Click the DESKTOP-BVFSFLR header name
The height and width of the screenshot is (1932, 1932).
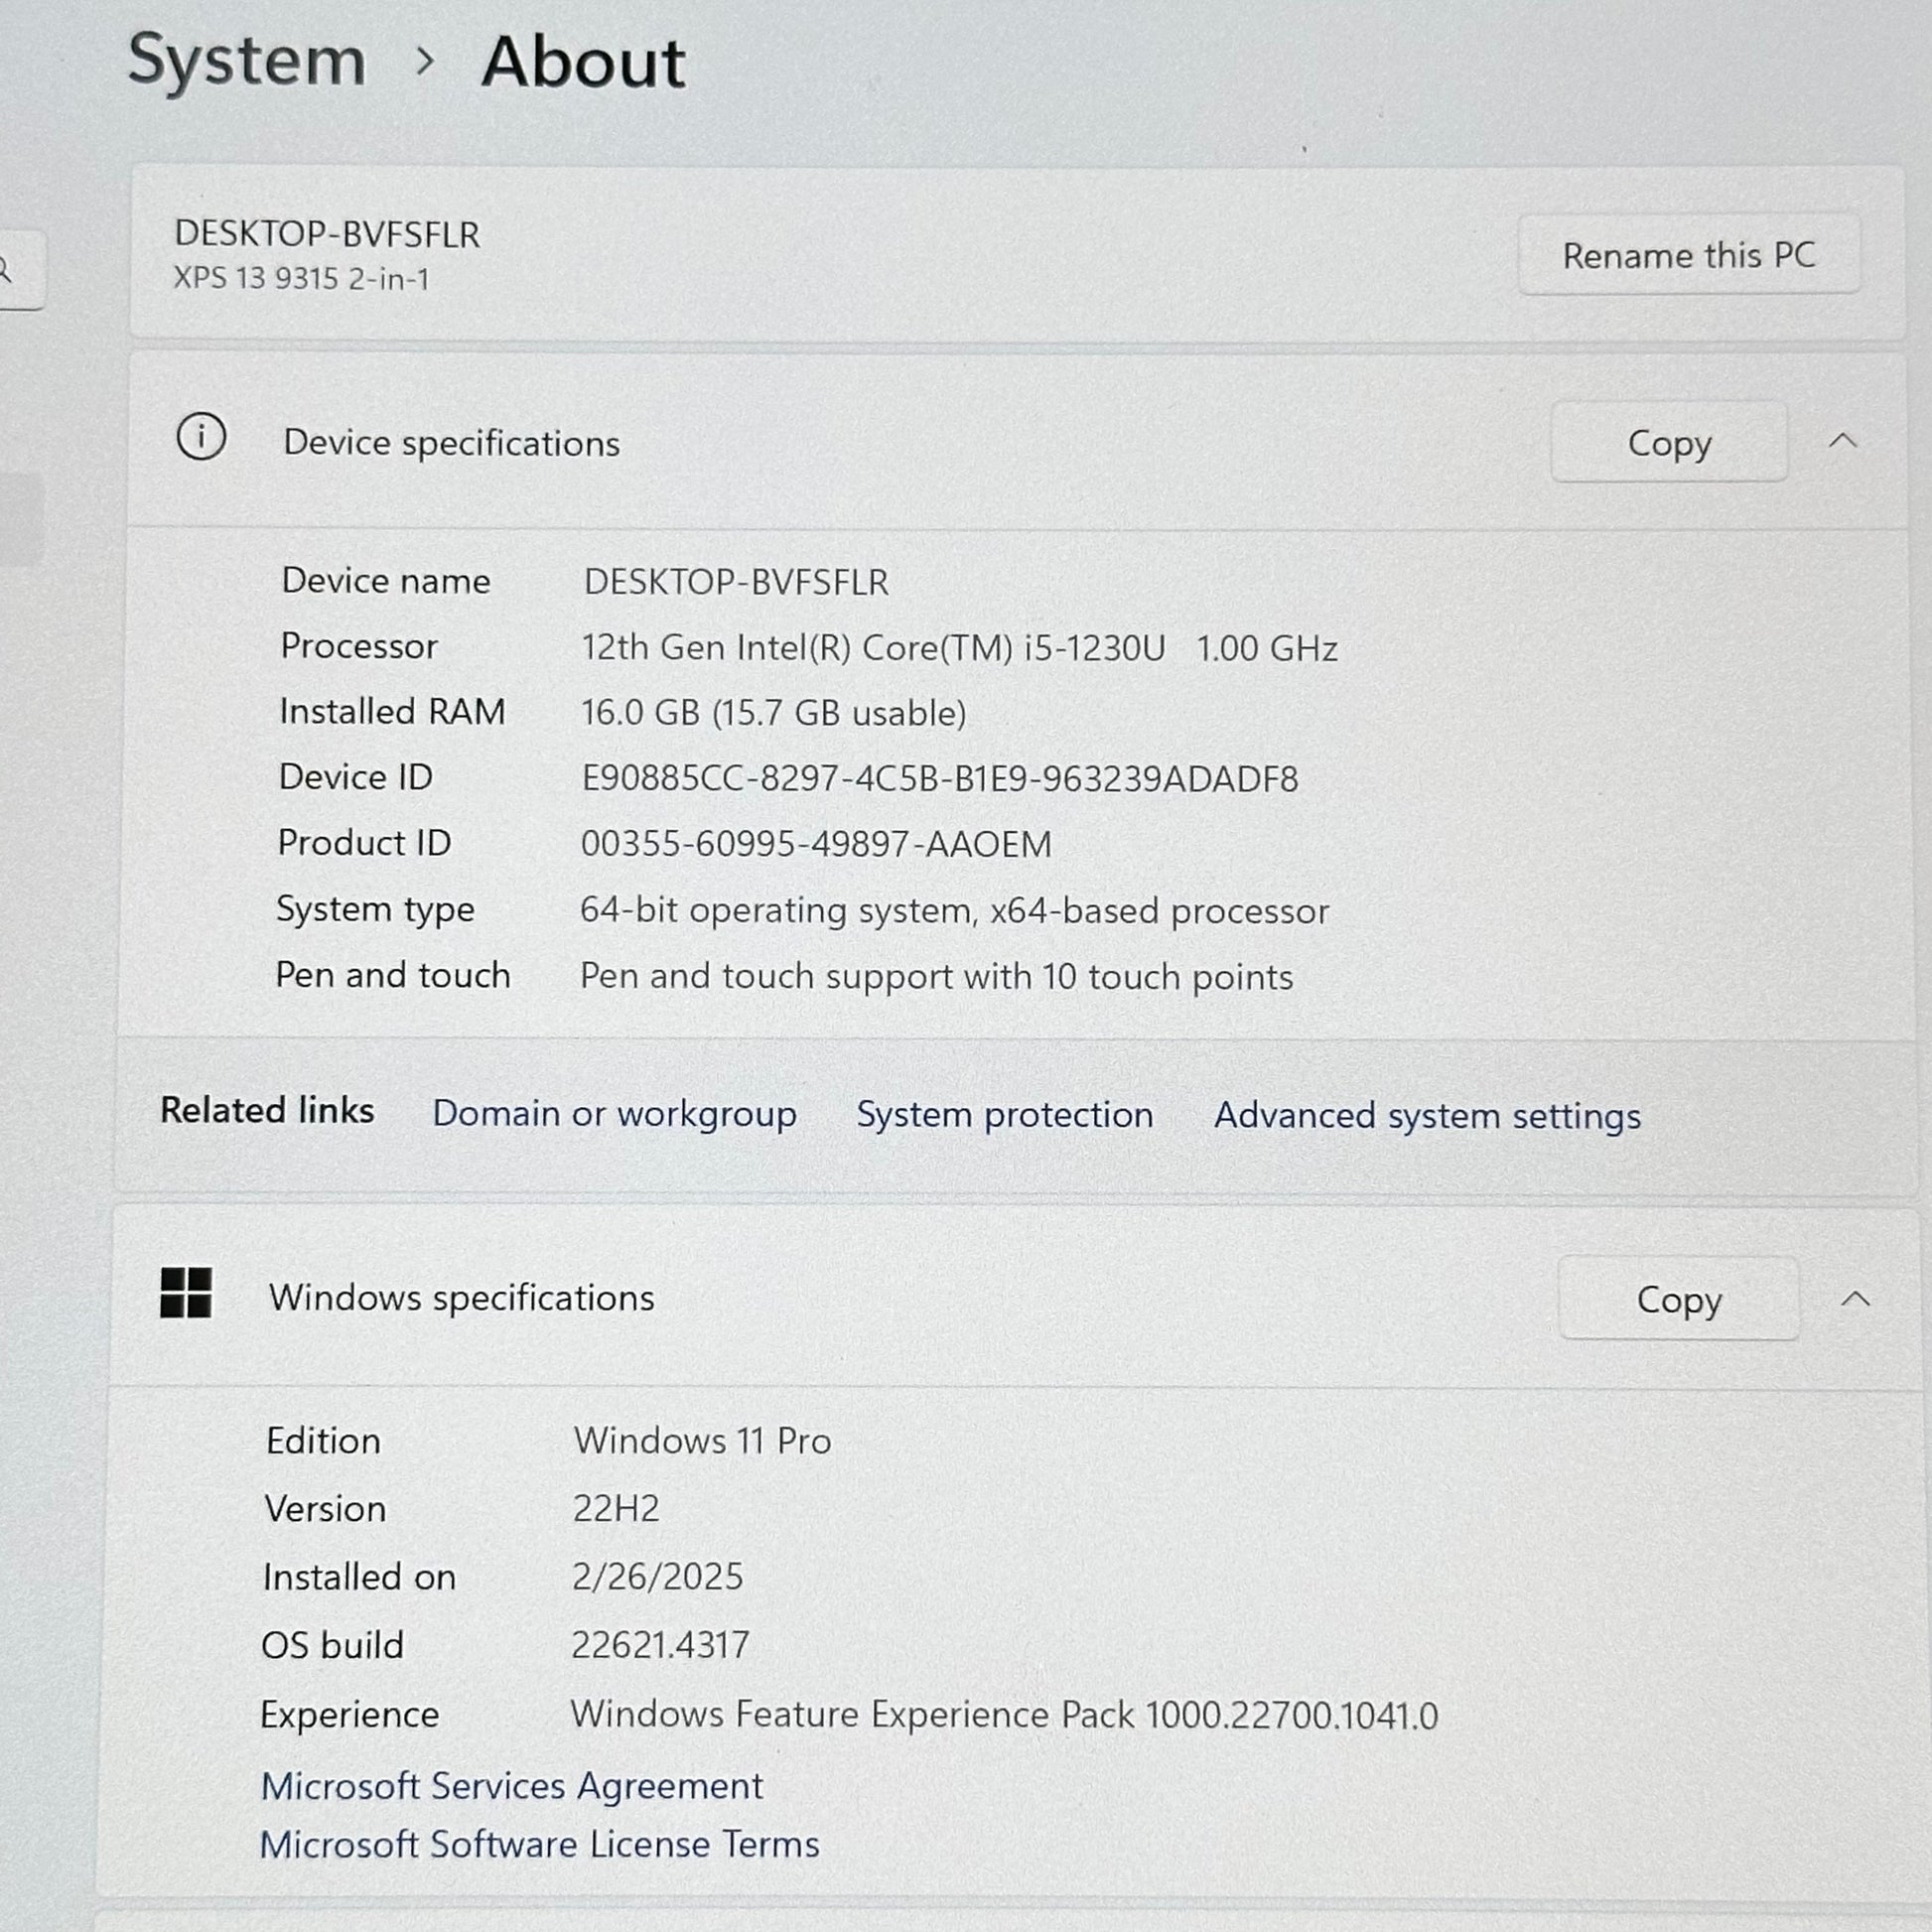[x=327, y=234]
